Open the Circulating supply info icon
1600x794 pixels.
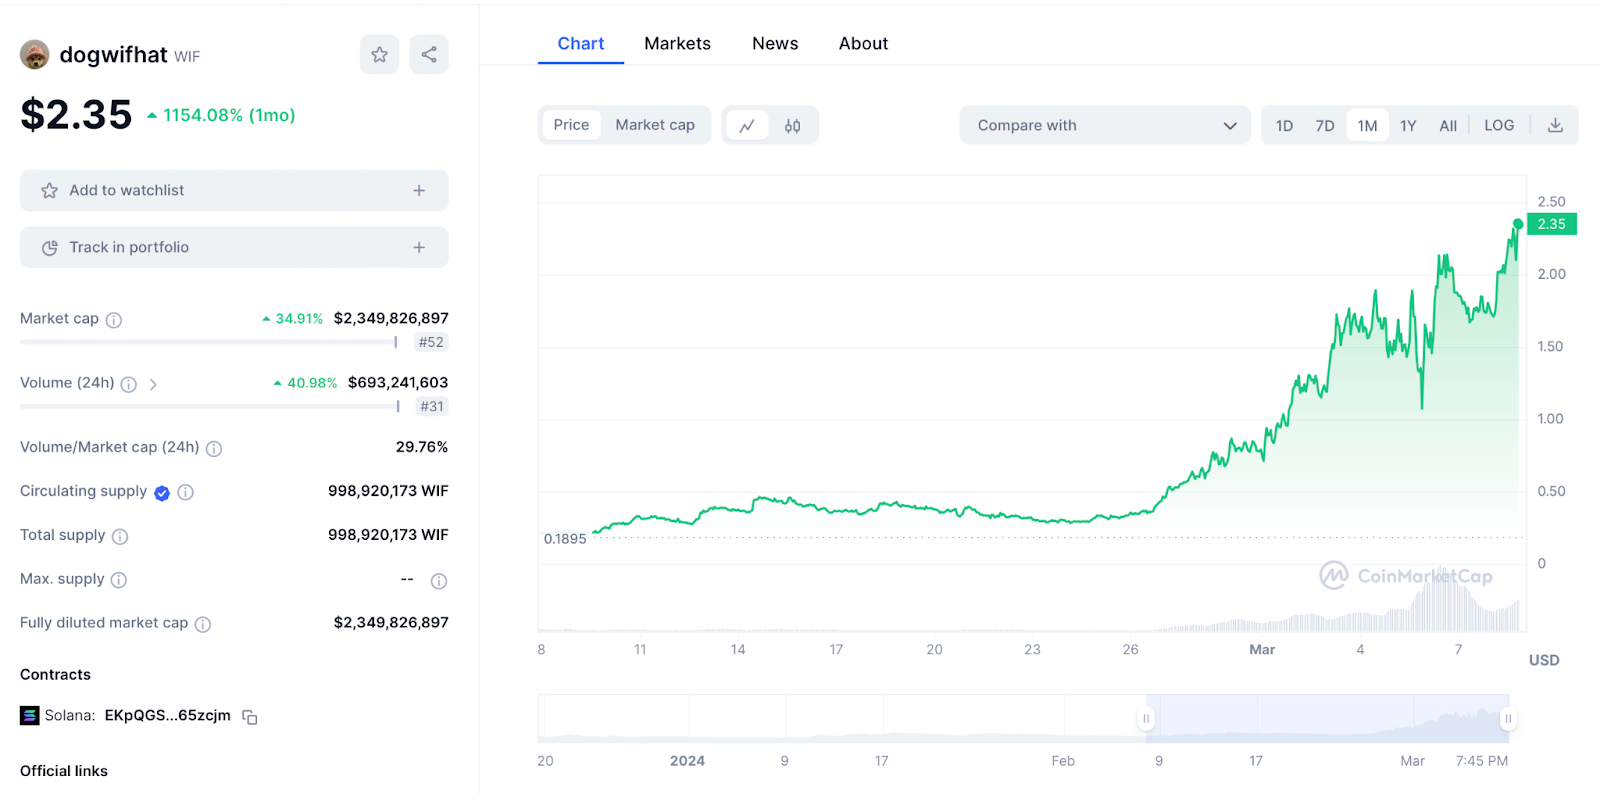click(185, 492)
